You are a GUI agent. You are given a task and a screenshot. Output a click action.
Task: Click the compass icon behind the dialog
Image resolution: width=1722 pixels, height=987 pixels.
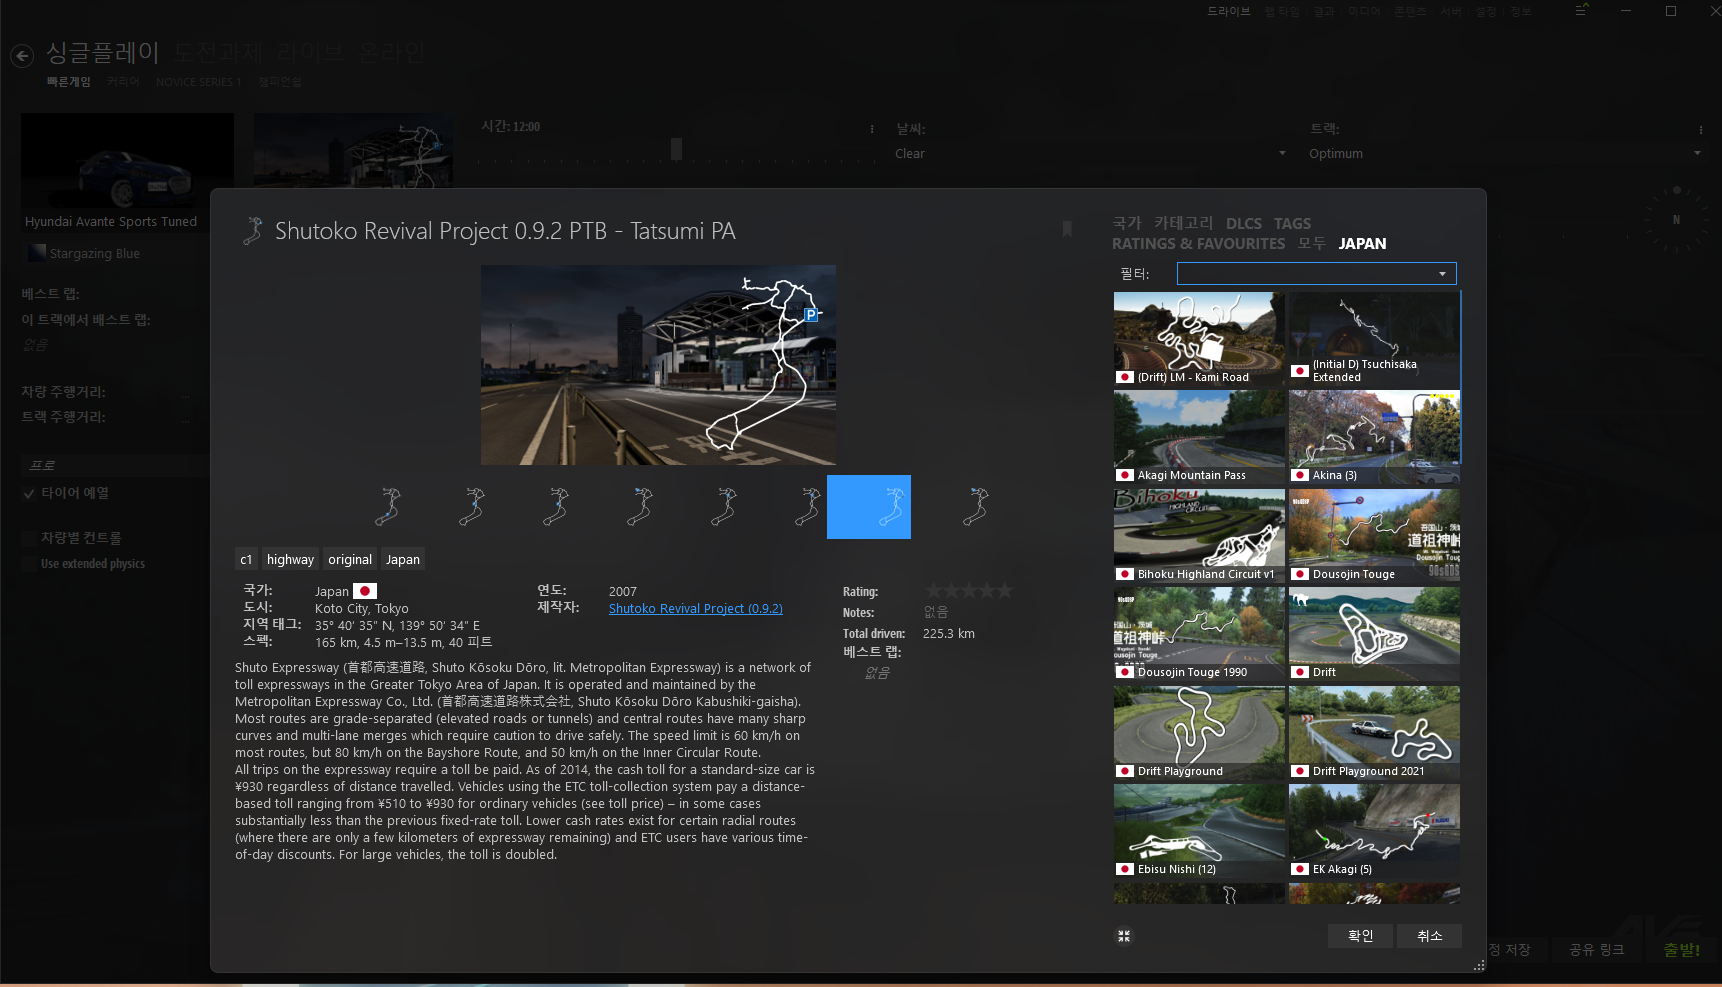tap(1676, 219)
